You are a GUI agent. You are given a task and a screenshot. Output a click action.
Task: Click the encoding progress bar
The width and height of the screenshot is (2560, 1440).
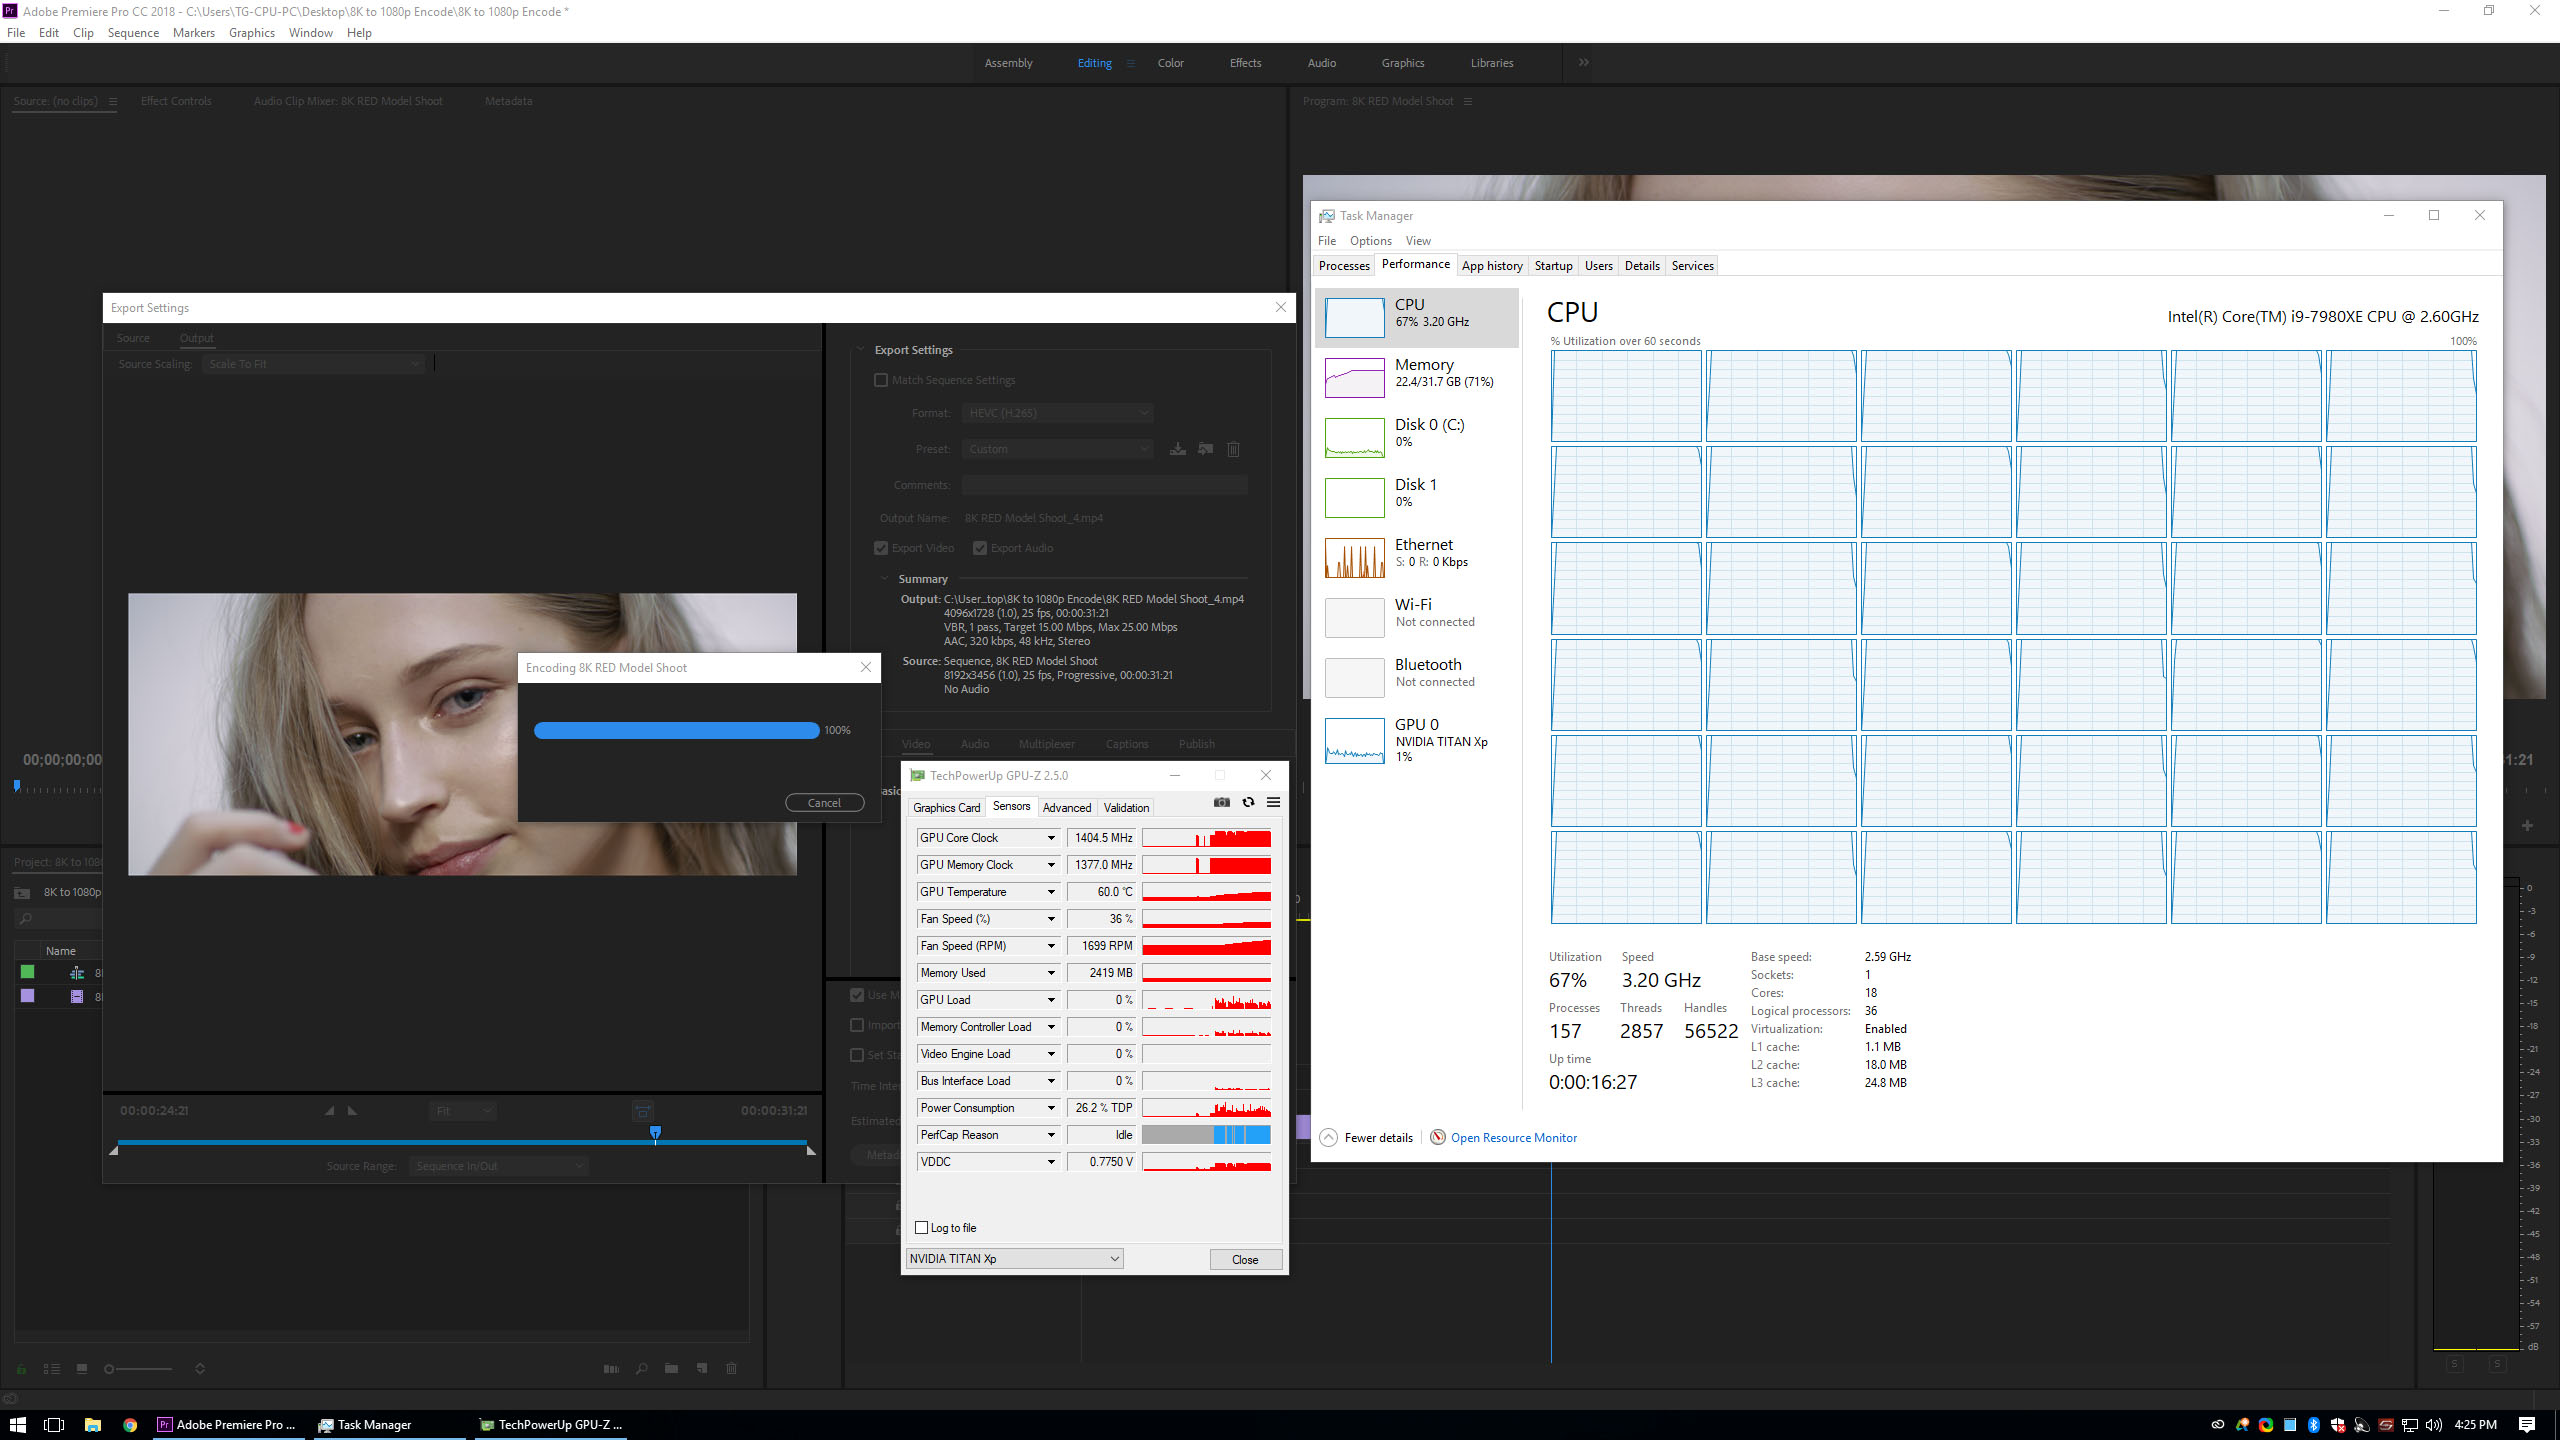[x=676, y=730]
